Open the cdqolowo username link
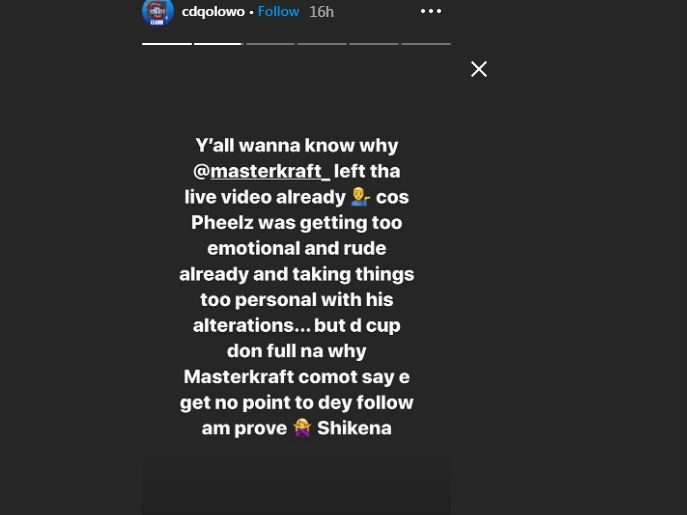 coord(213,12)
